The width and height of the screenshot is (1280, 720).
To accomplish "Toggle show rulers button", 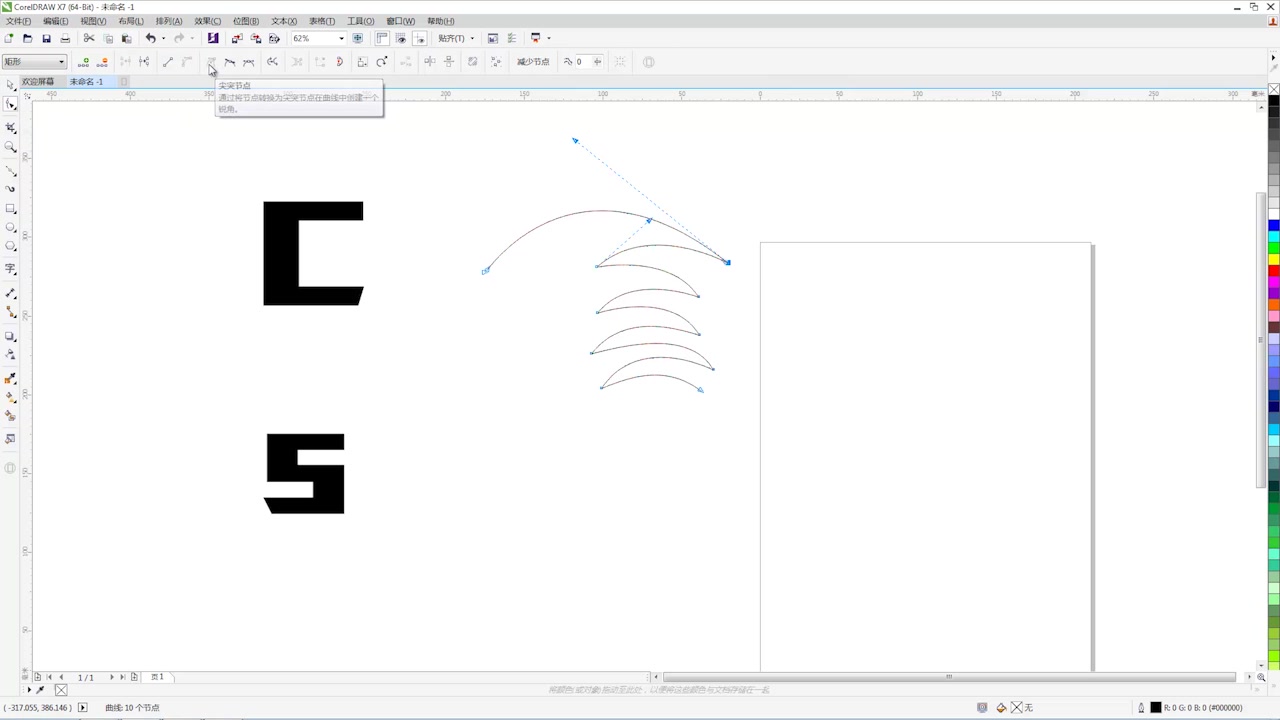I will [382, 38].
